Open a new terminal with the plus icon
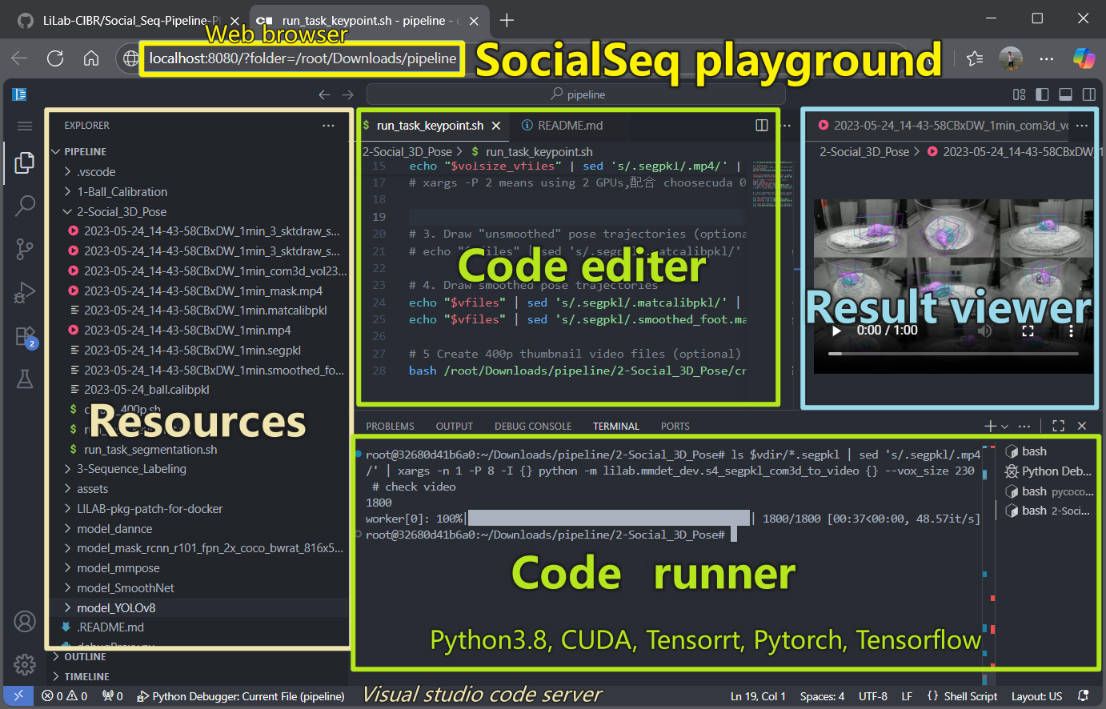This screenshot has width=1106, height=709. point(989,425)
